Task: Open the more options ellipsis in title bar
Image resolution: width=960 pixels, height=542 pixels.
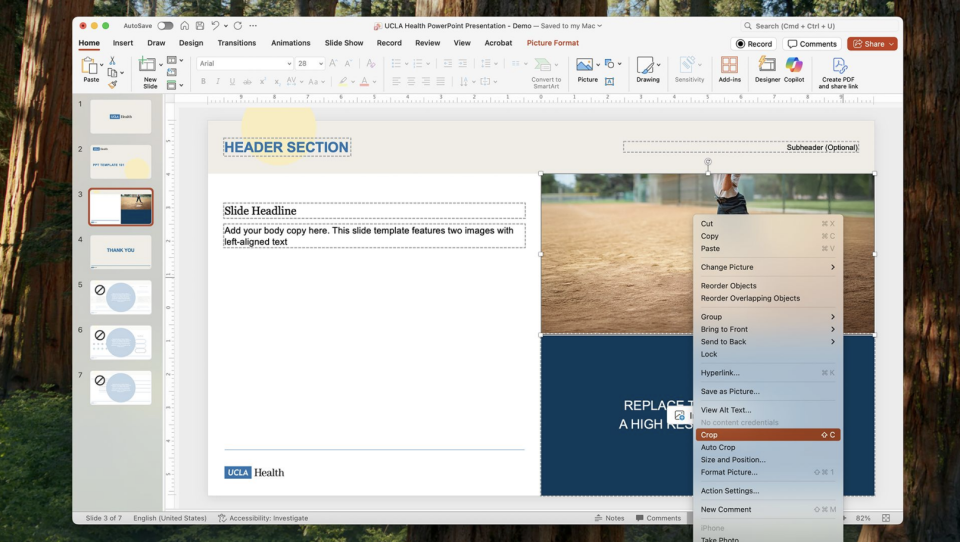Action: coord(253,26)
